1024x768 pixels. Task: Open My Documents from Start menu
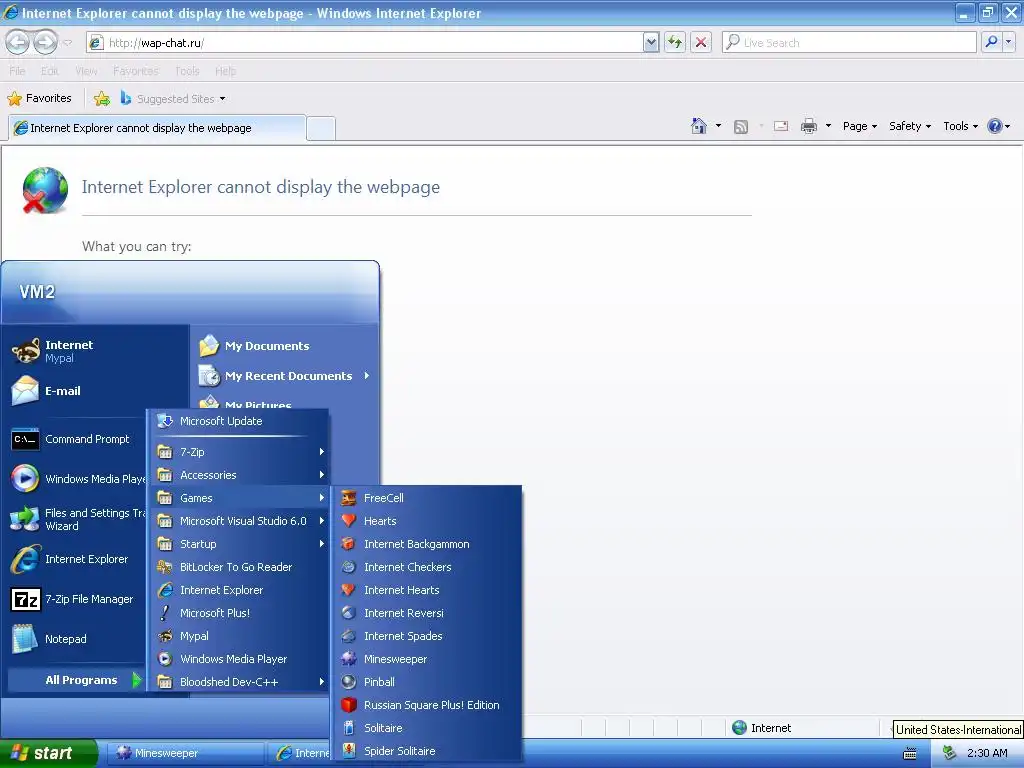click(284, 346)
